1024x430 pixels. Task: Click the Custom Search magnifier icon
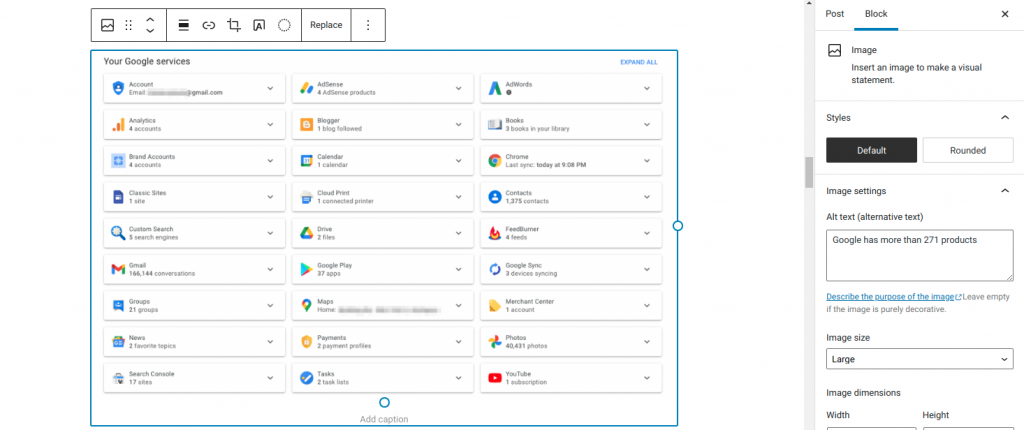[x=118, y=233]
